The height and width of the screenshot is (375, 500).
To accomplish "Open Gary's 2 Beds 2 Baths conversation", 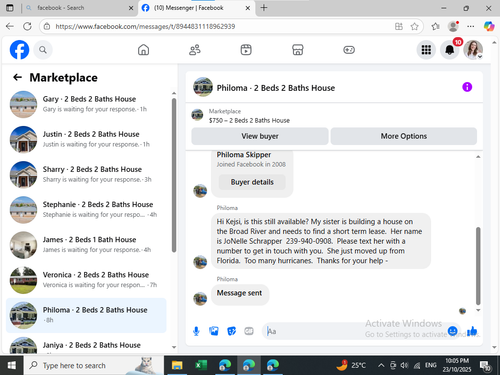I will click(86, 104).
